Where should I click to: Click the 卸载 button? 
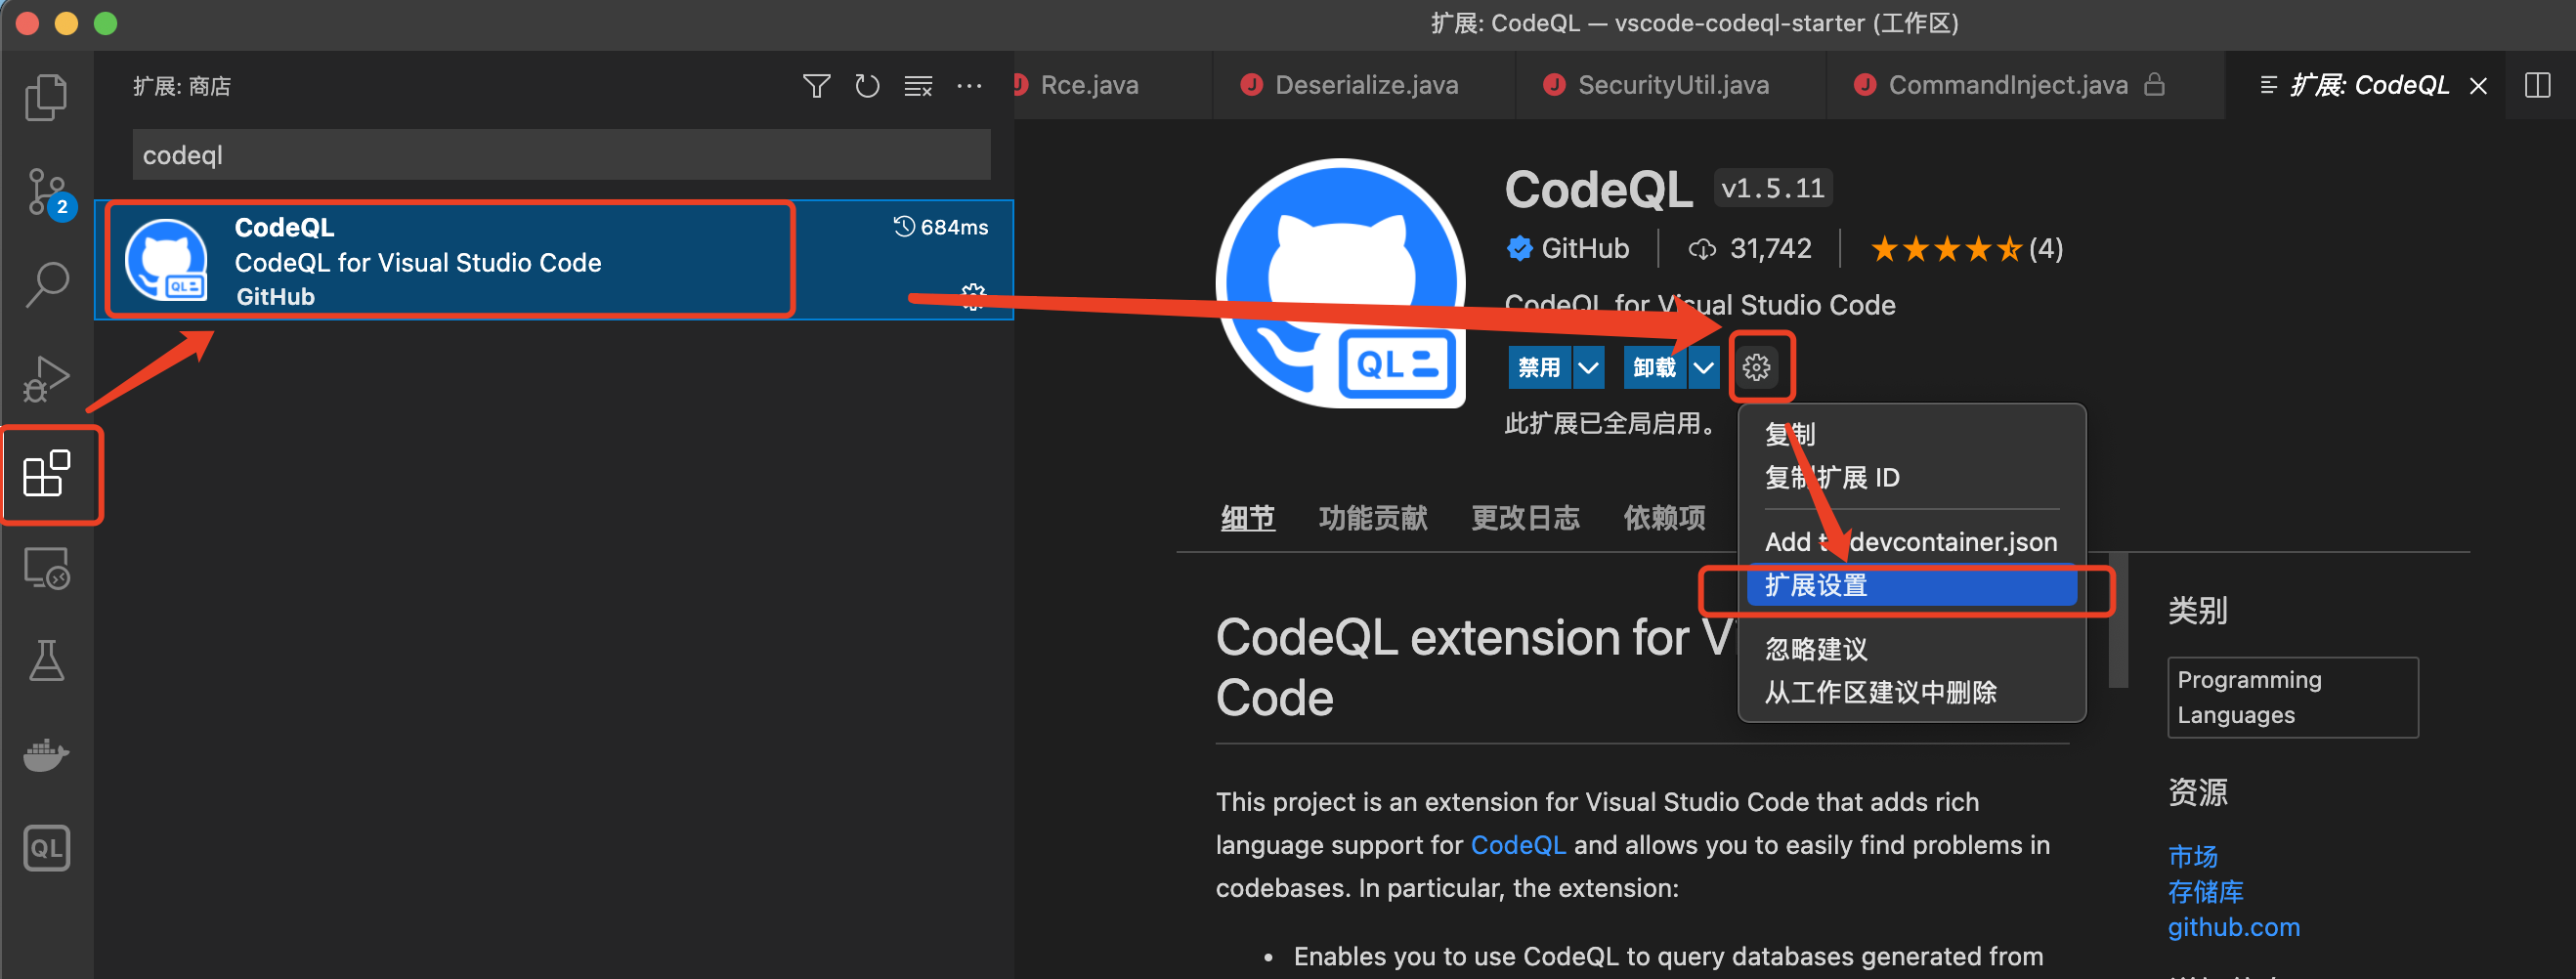click(x=1654, y=367)
